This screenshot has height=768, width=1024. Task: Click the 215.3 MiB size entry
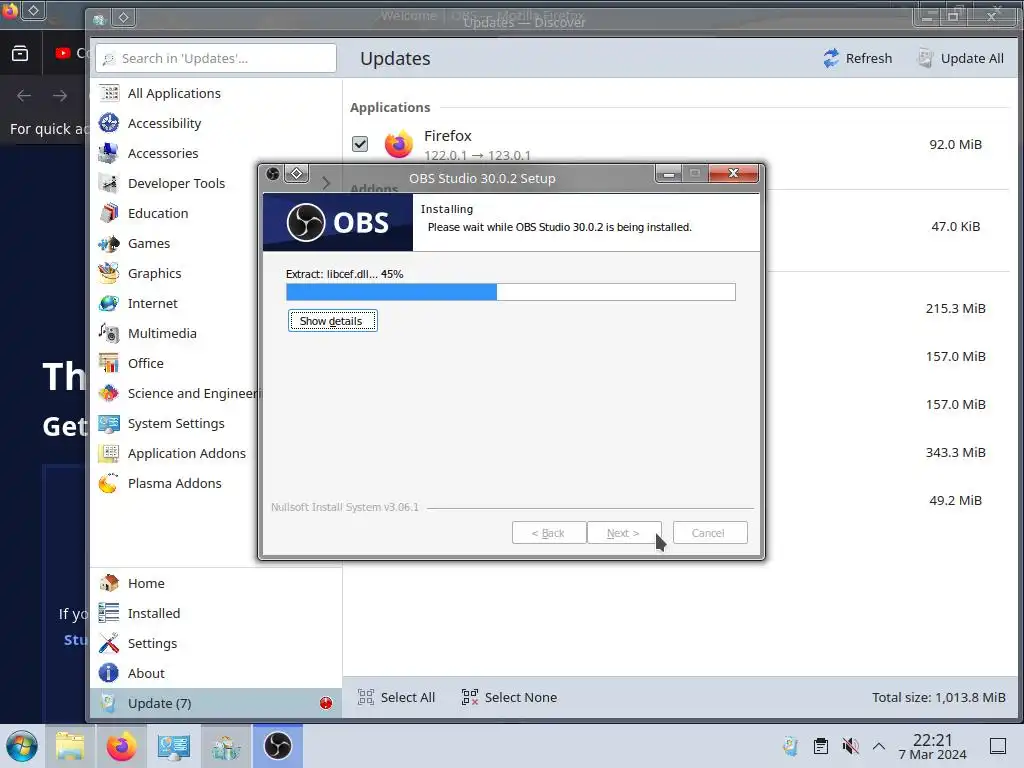point(955,308)
